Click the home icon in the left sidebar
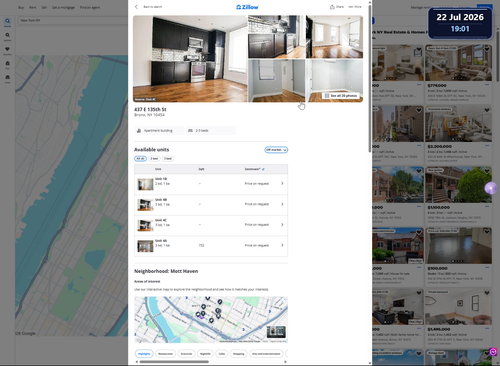The image size is (500, 366). (7, 63)
